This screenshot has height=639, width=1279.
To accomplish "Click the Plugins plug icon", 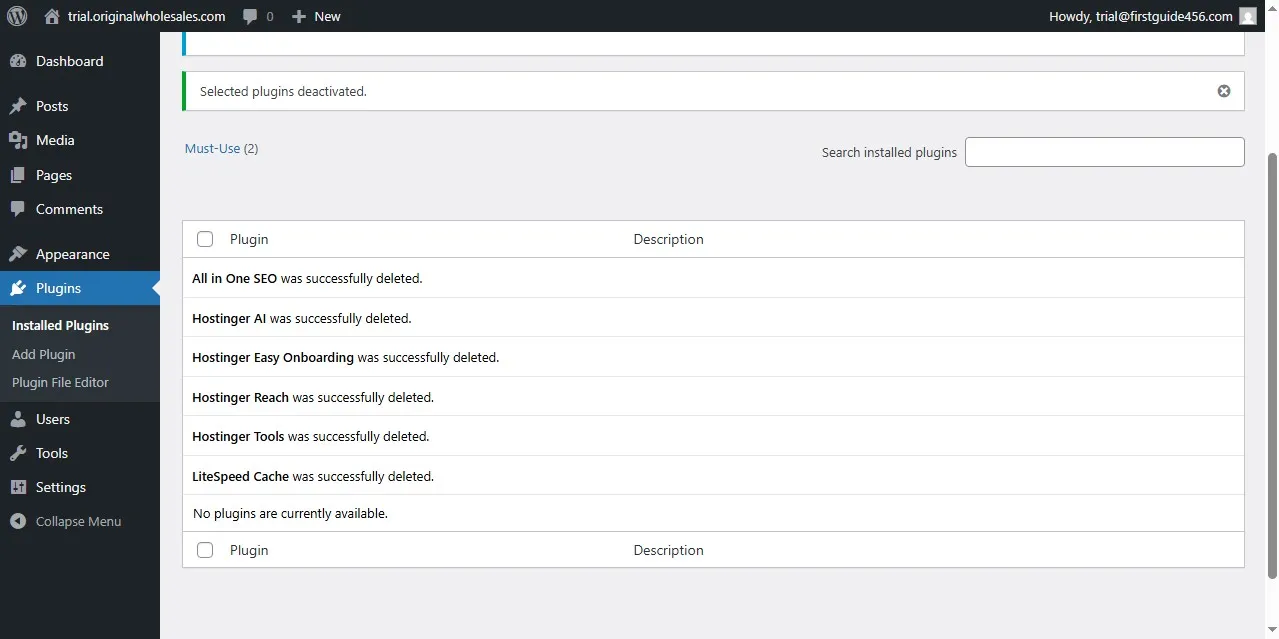I will (20, 288).
